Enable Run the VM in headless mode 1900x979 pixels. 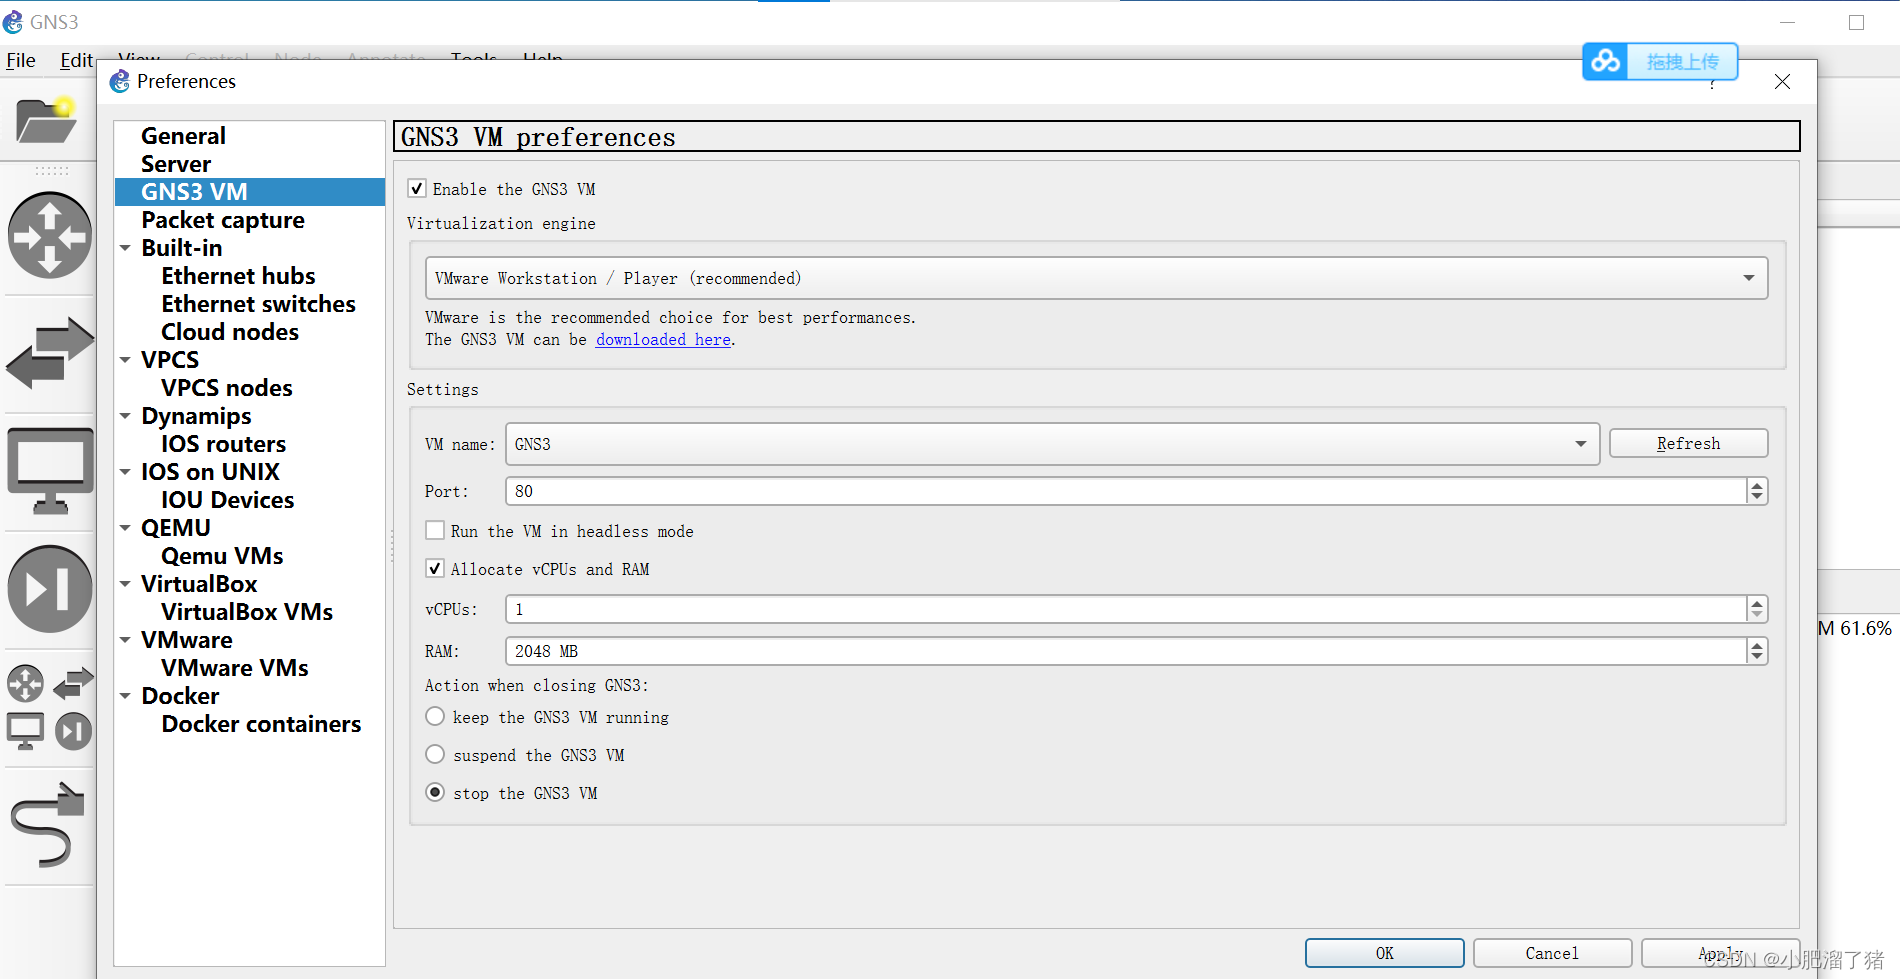click(x=435, y=530)
